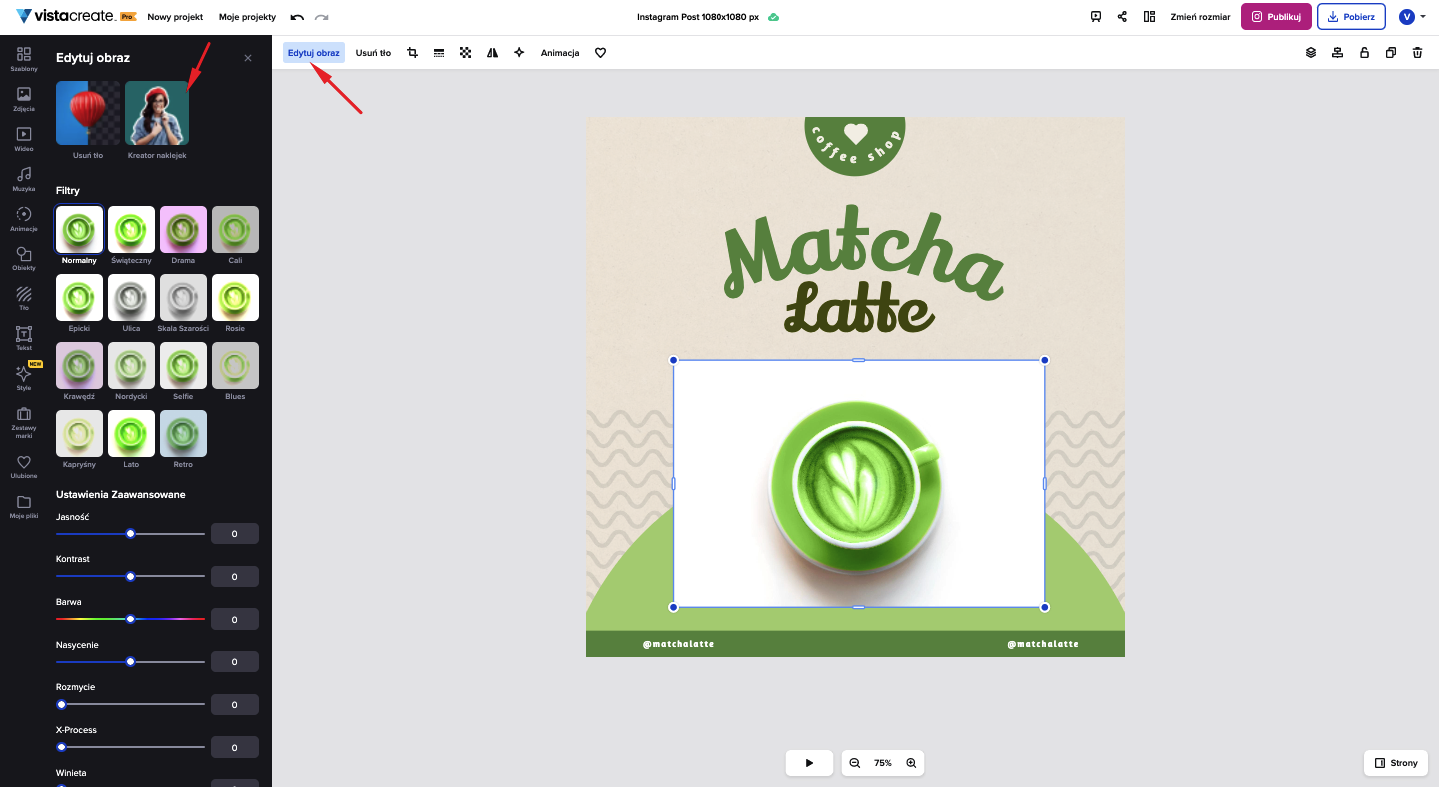Toggle favorite heart in the image toolbar
This screenshot has width=1439, height=787.
coord(600,53)
